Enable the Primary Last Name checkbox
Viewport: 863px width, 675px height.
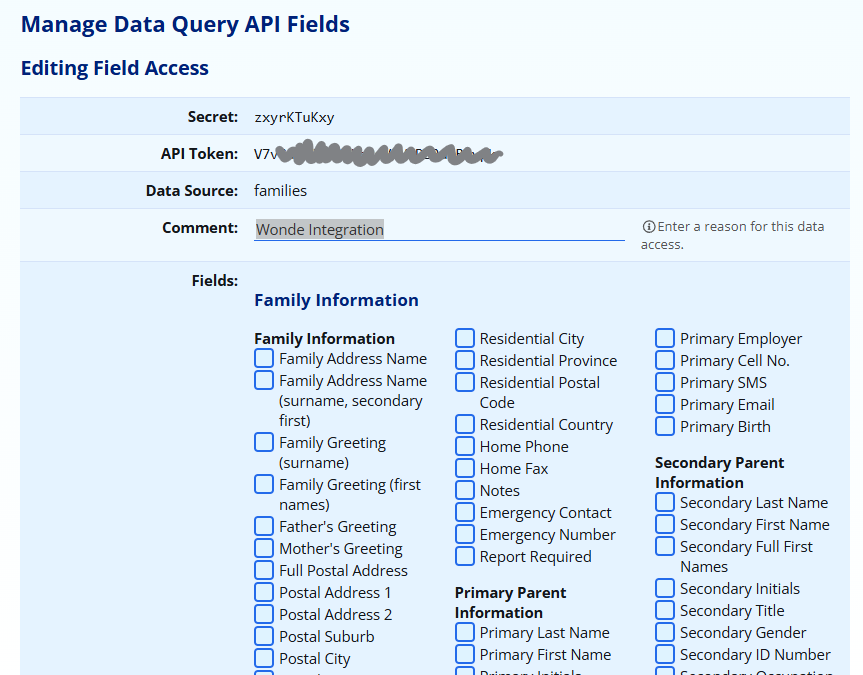coord(465,632)
